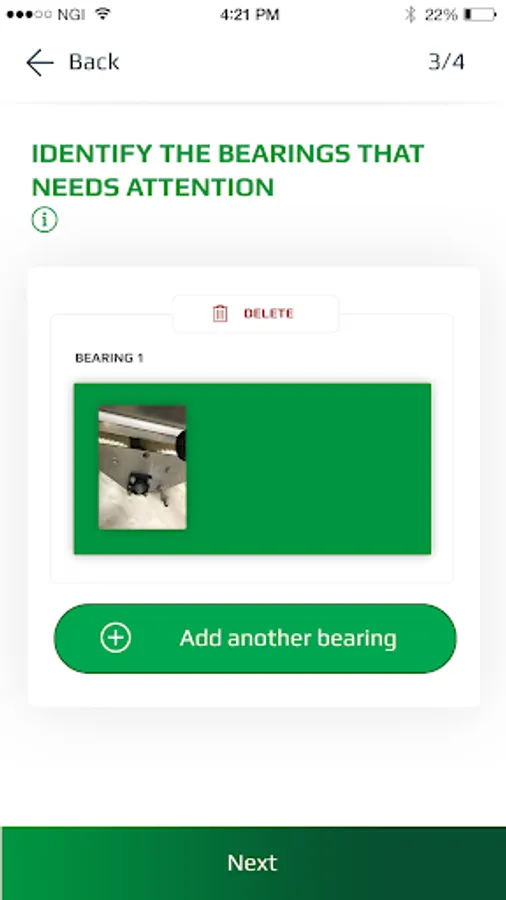Tap the back arrow icon
Image resolution: width=506 pixels, height=900 pixels.
[x=40, y=62]
